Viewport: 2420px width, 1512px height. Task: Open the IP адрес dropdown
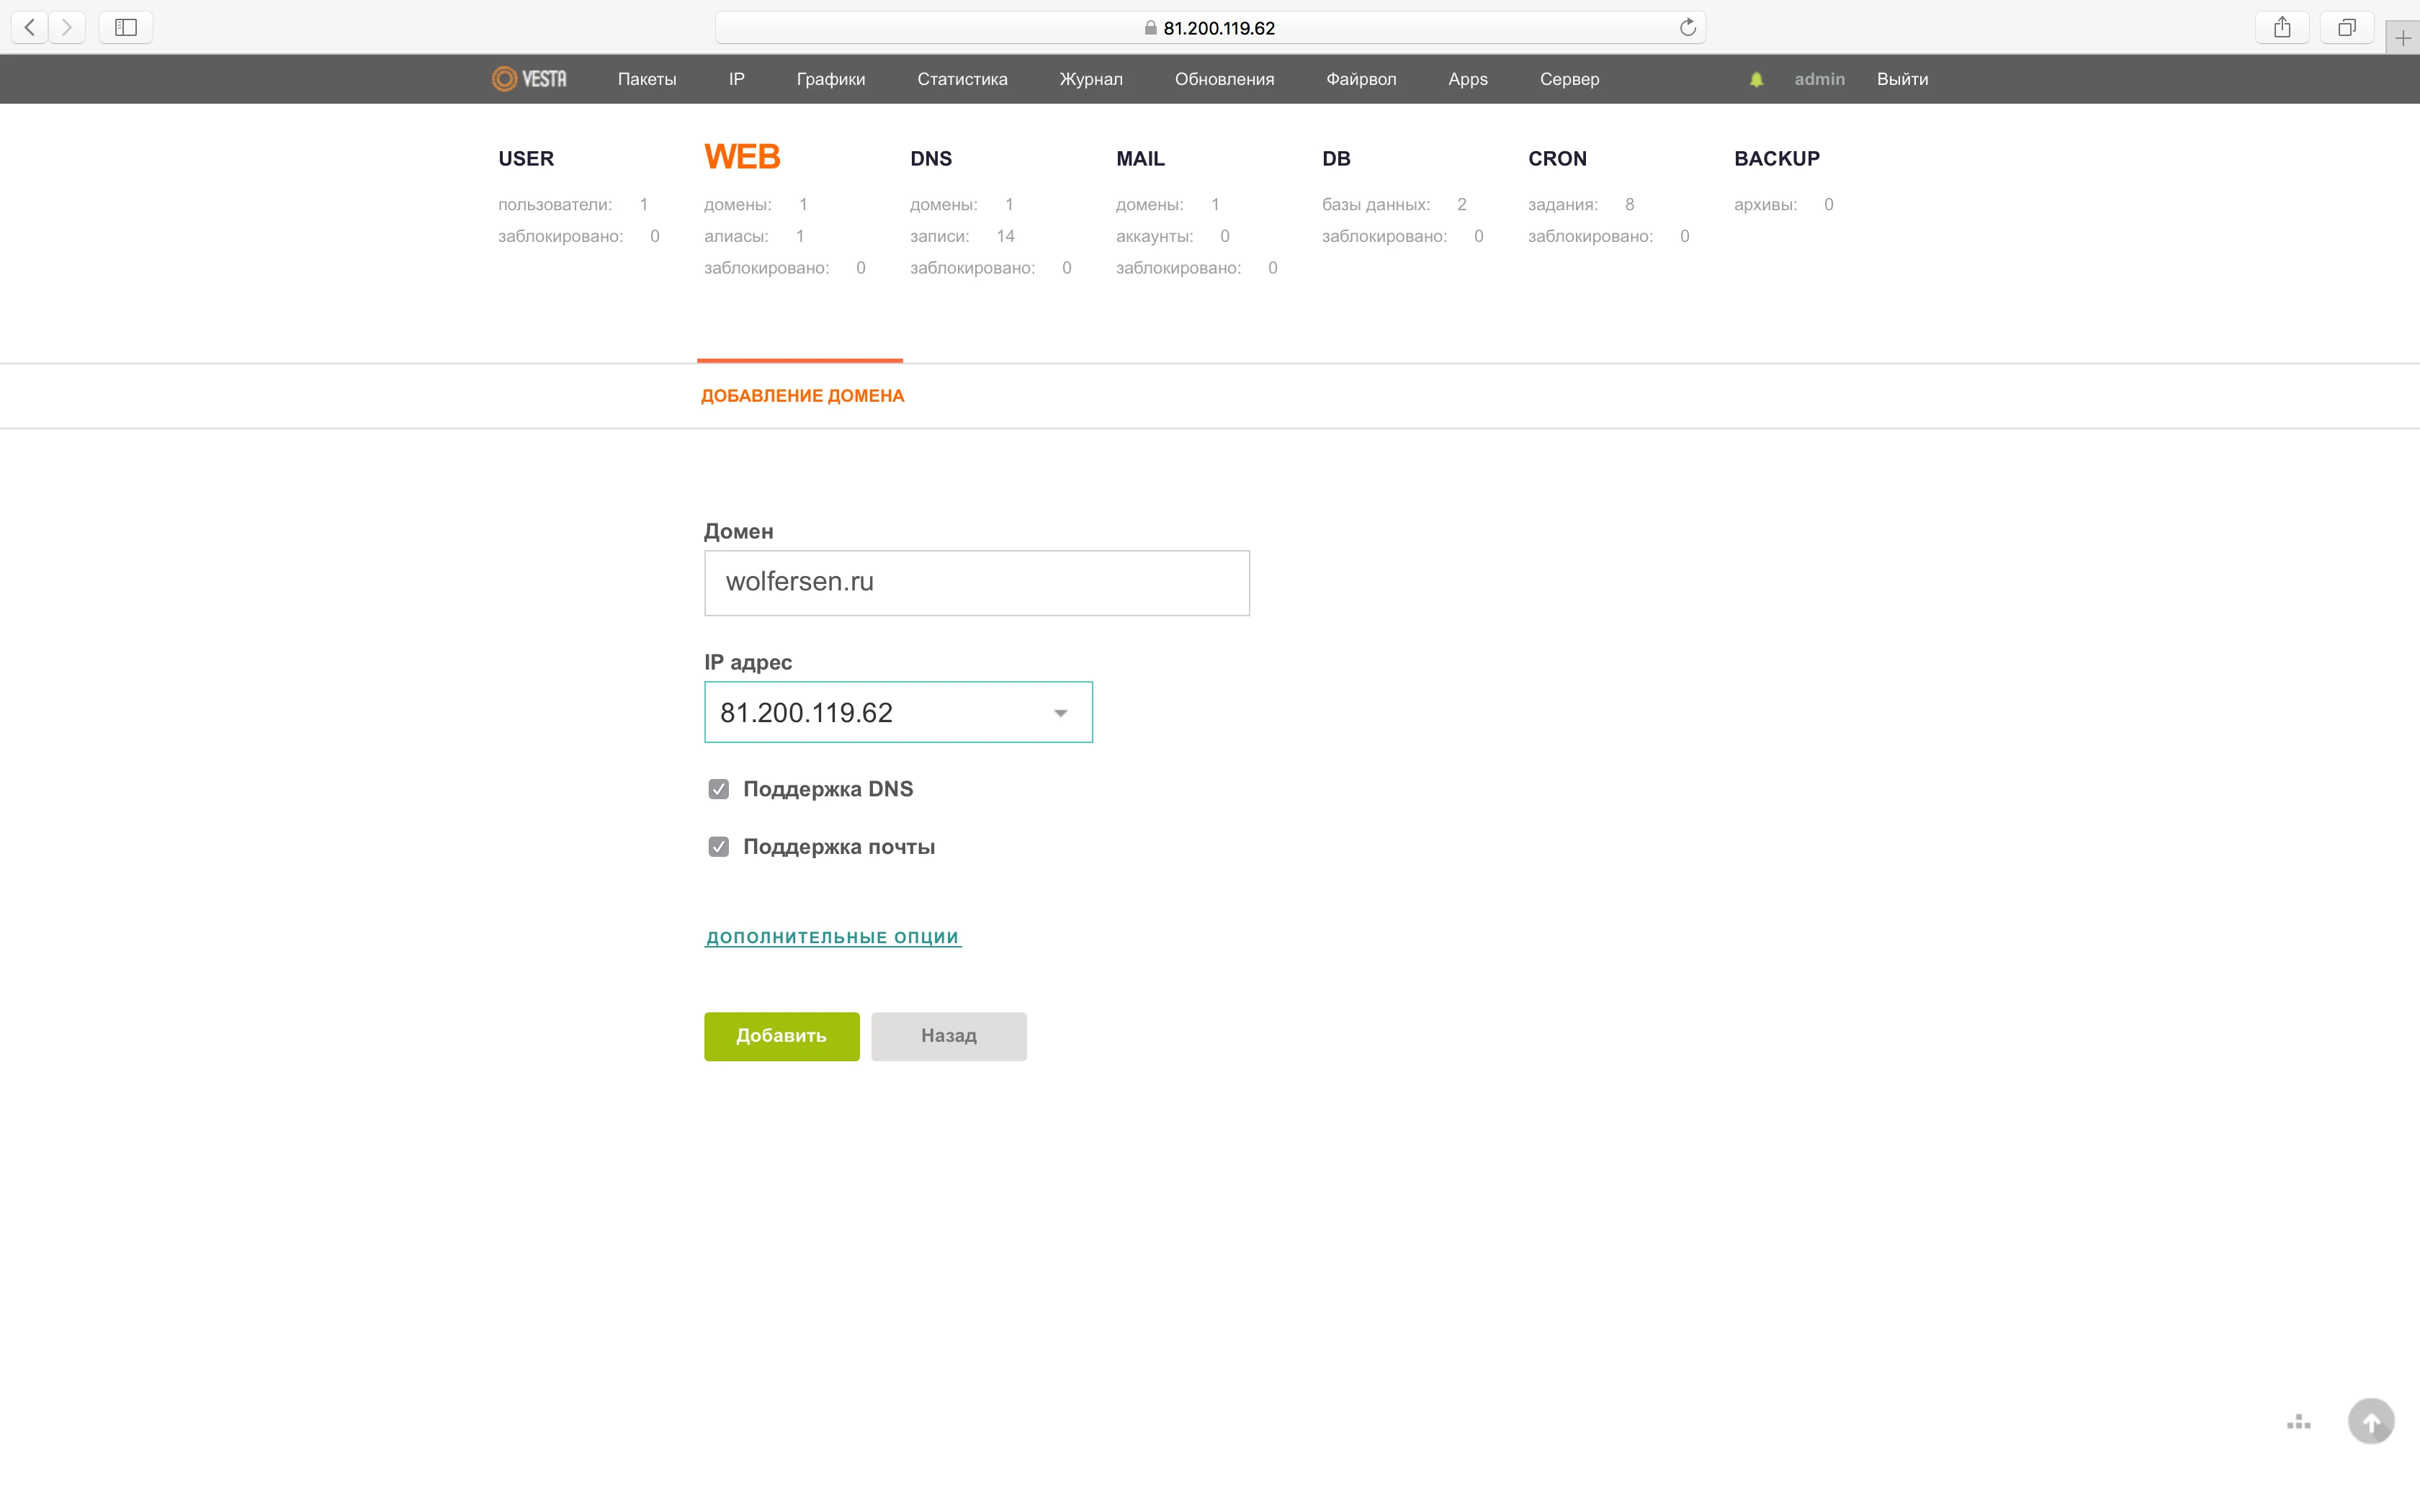(x=897, y=712)
